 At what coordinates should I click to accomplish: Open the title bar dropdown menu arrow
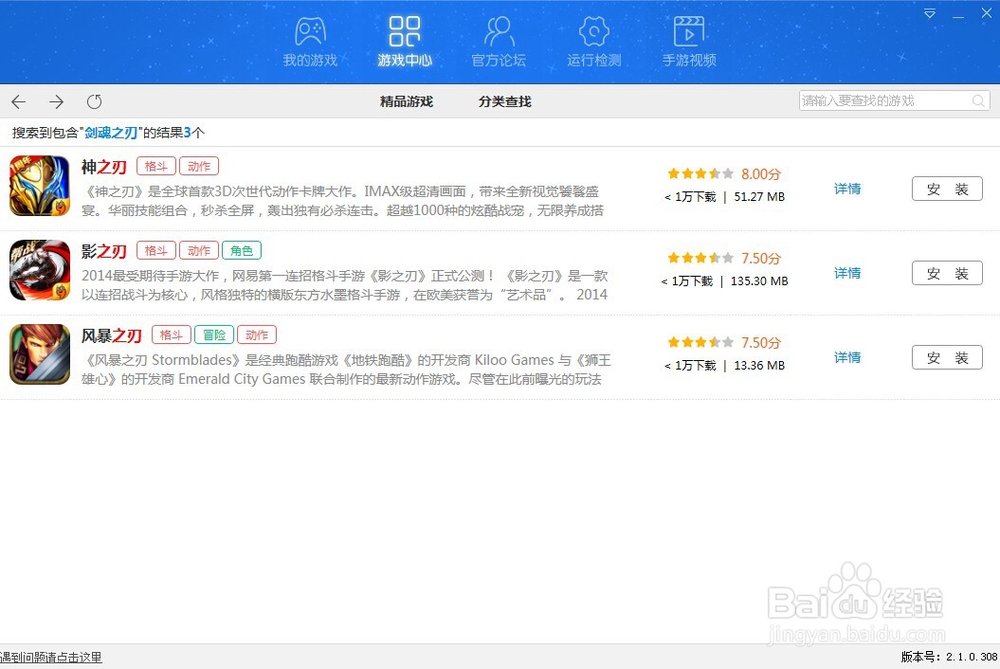930,13
